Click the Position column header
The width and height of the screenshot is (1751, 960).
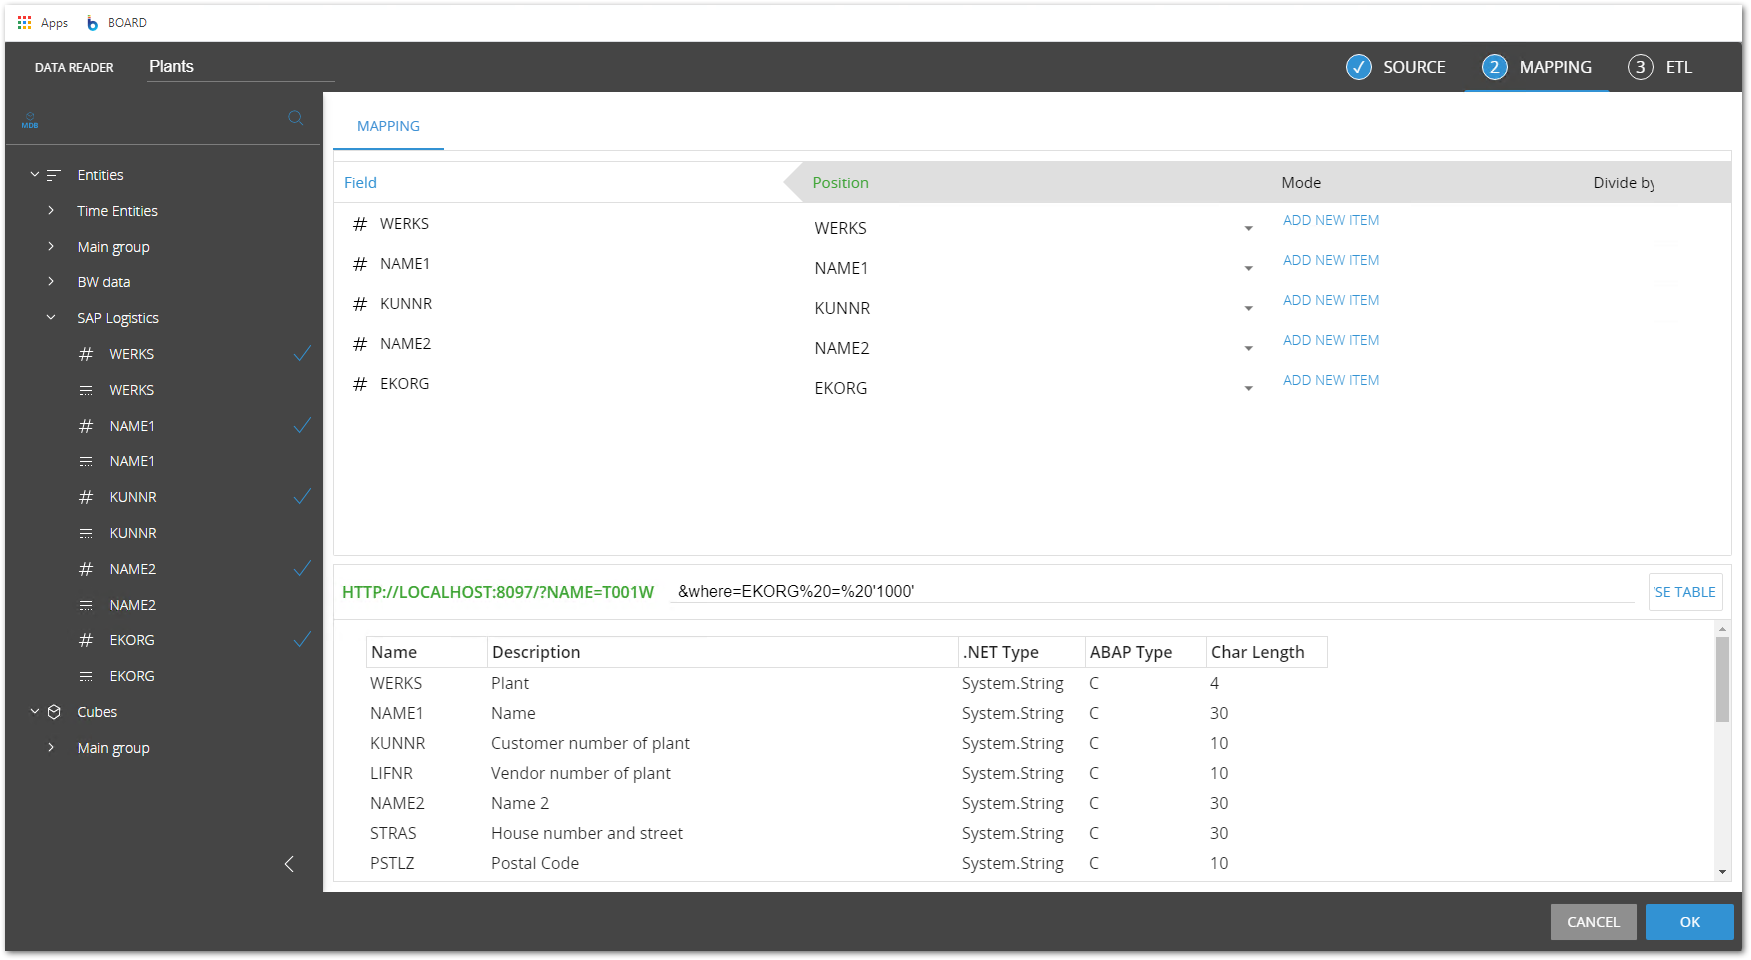840,183
